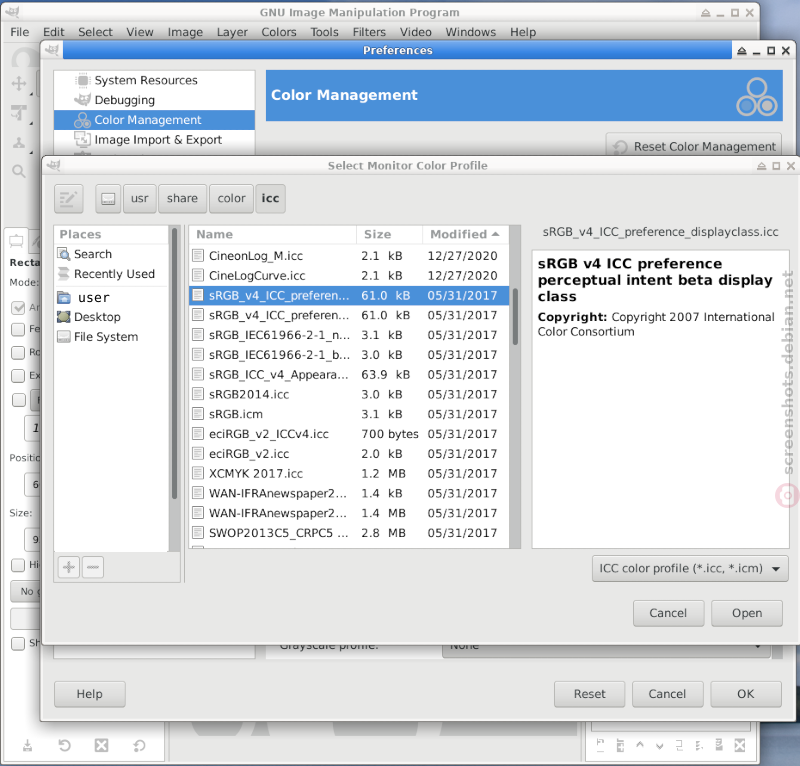Enable the Expand from center checkbox
This screenshot has height=766, width=800.
[x=18, y=376]
